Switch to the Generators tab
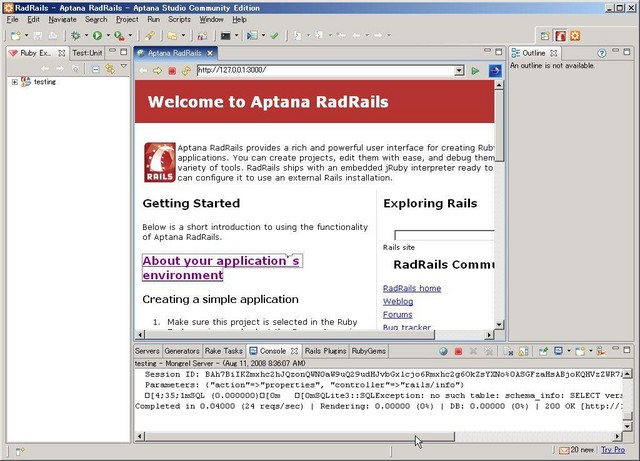Screen dimensions: 640x461 (182, 351)
